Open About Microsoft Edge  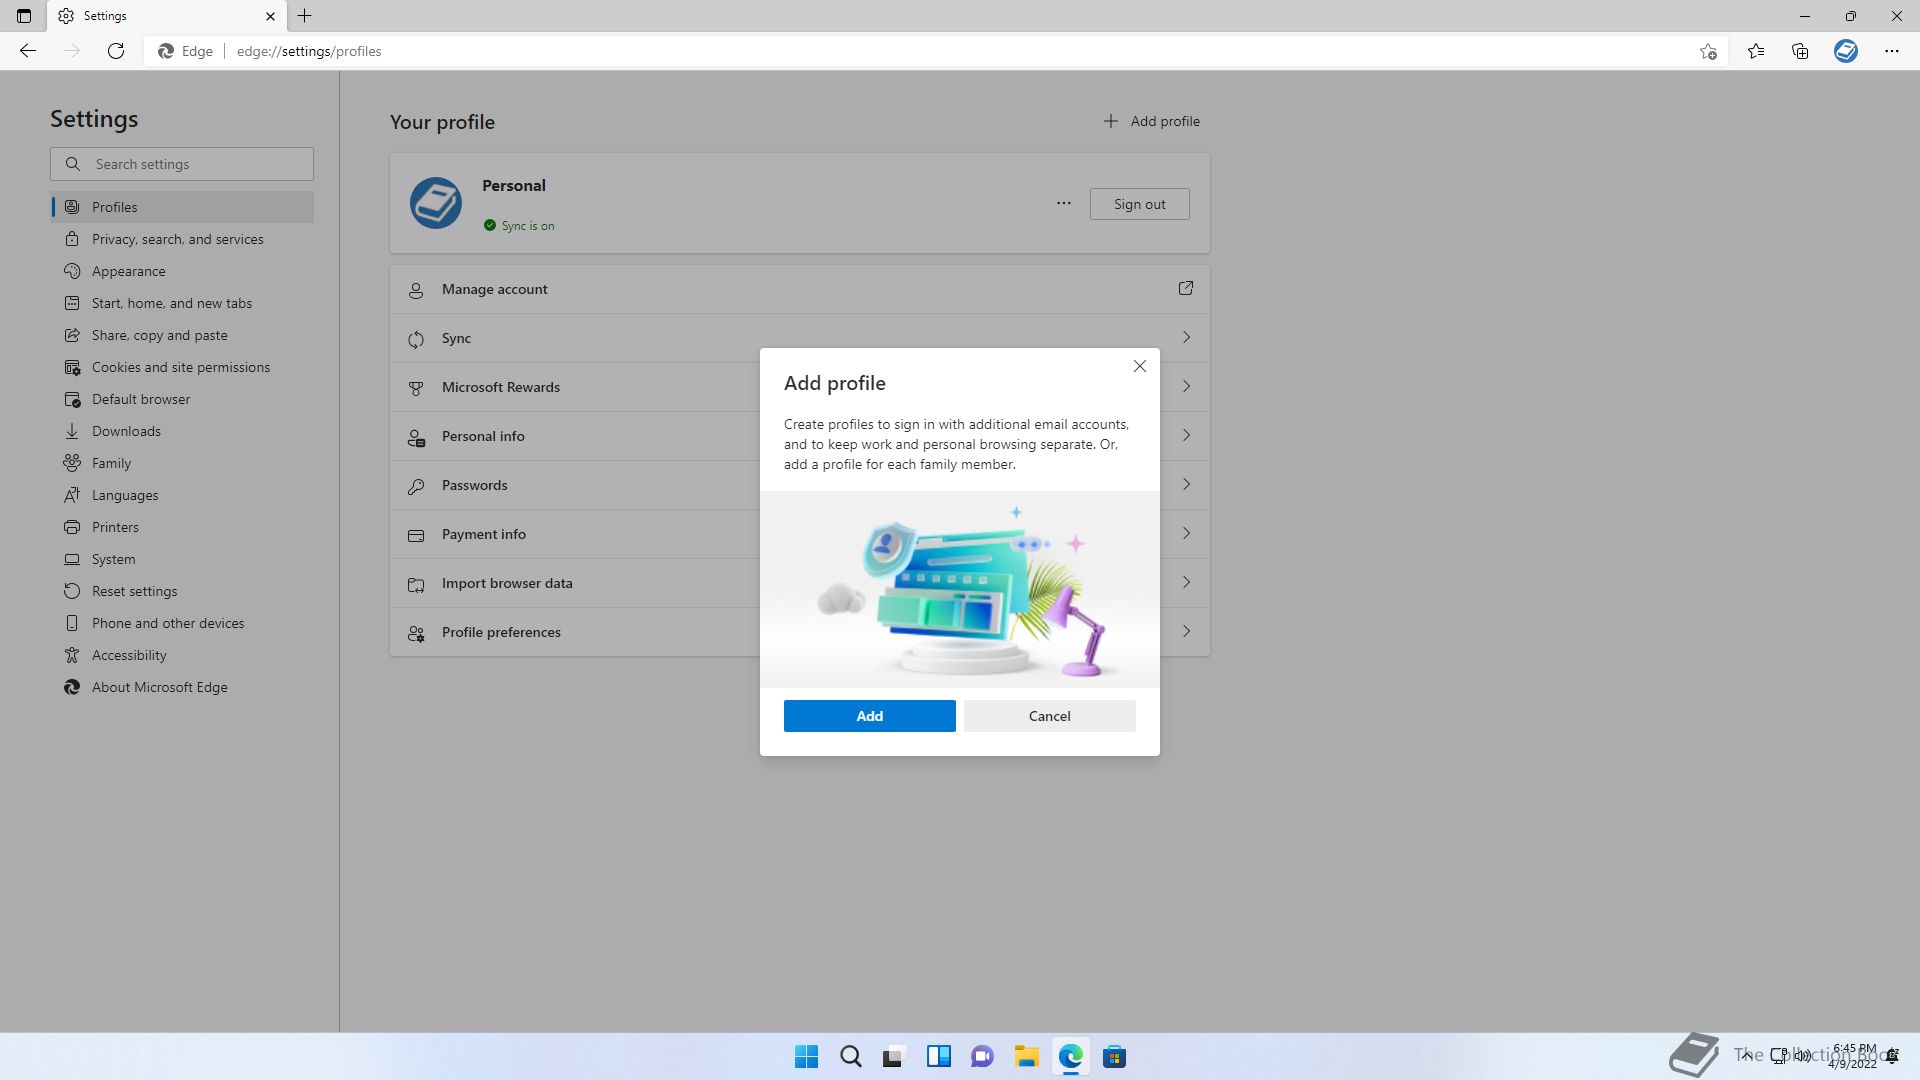point(182,687)
